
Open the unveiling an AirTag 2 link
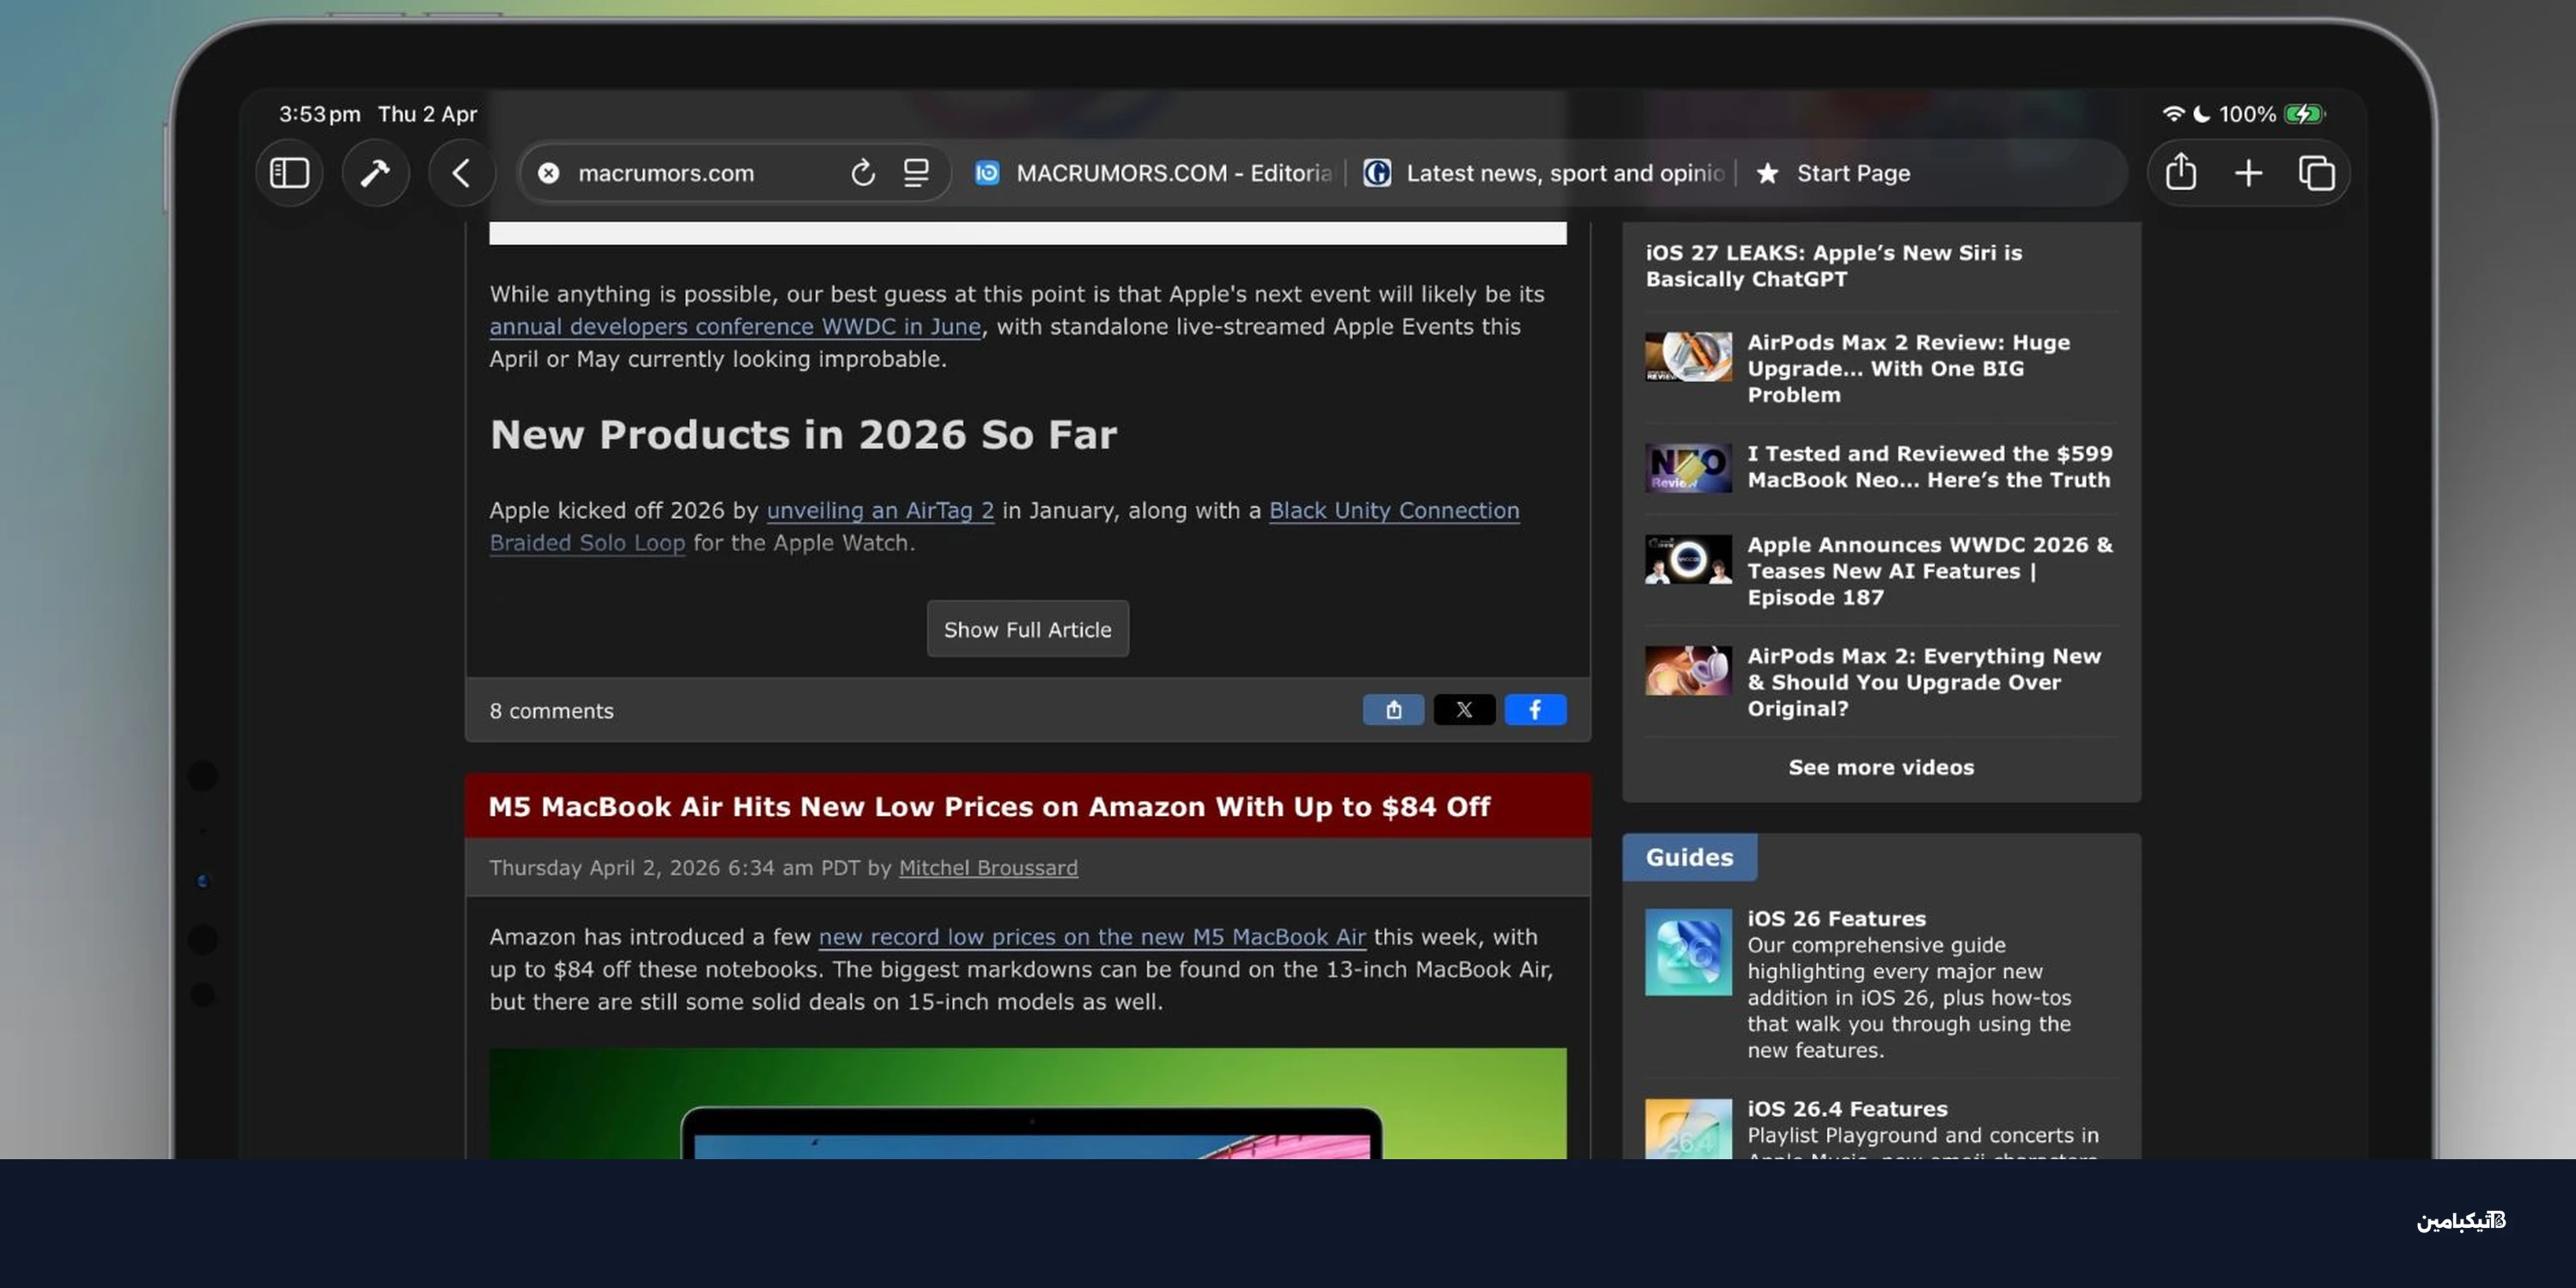click(880, 510)
